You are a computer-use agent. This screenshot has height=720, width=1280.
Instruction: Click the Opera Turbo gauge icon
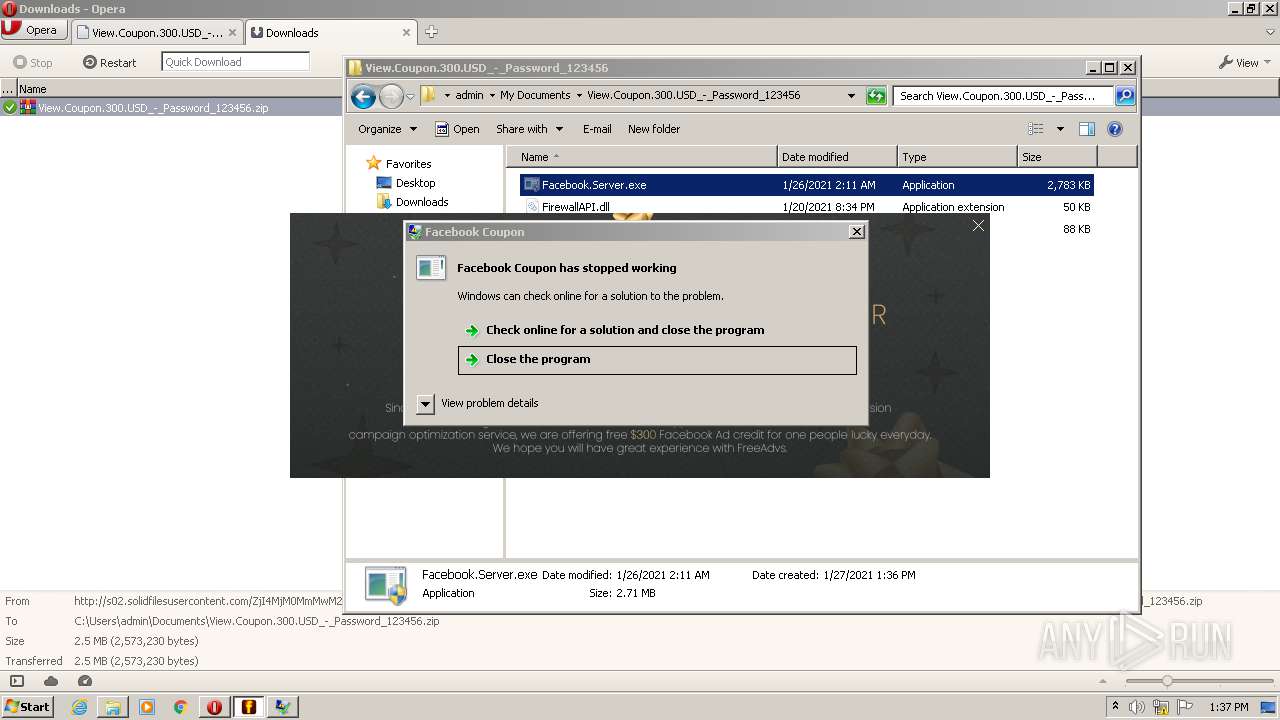pyautogui.click(x=84, y=681)
